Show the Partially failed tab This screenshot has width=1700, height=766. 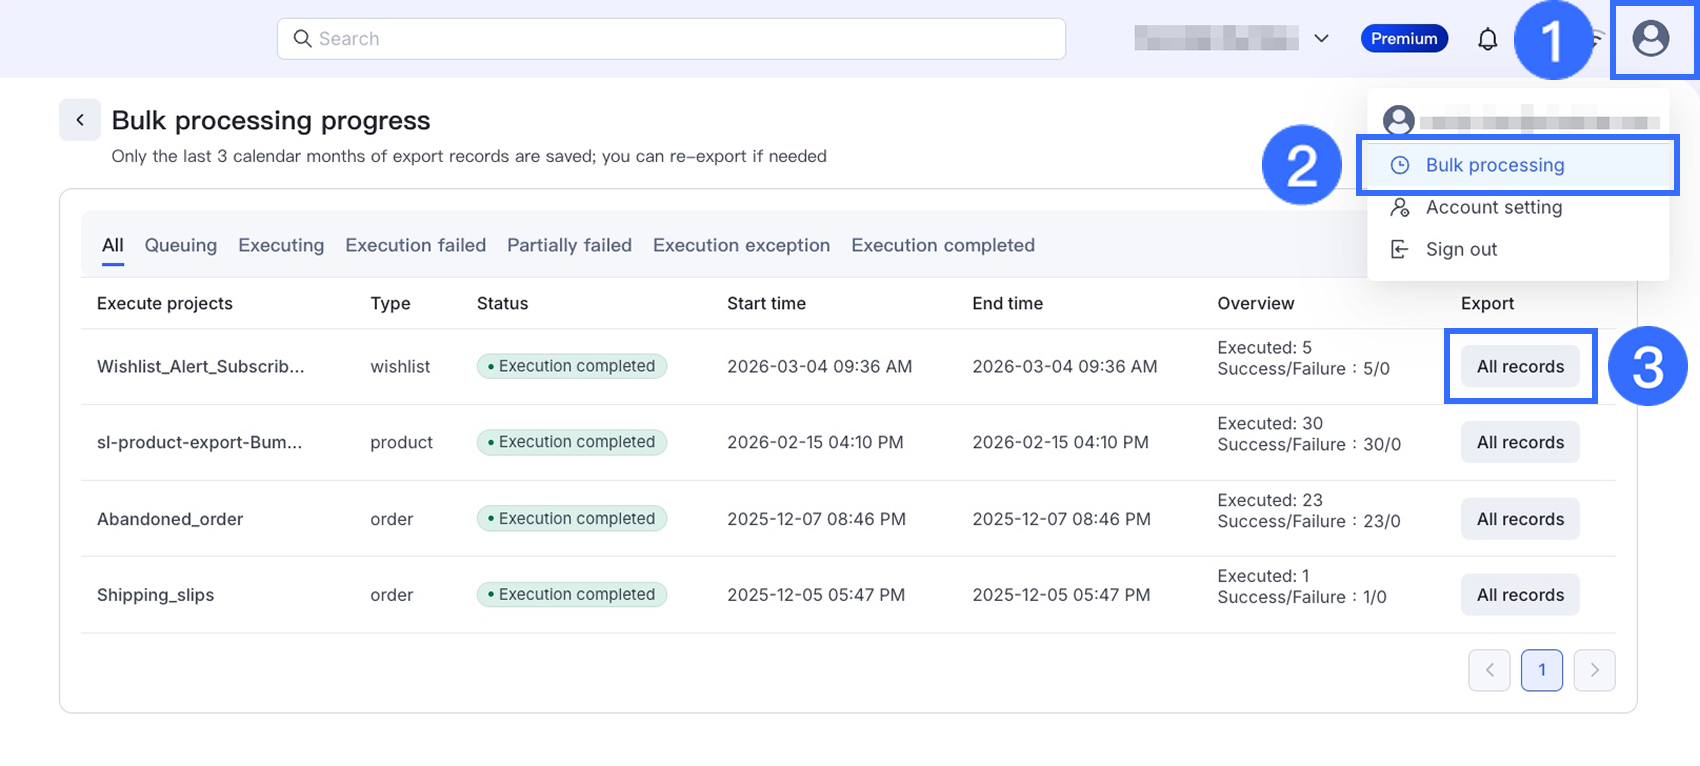[x=569, y=245]
